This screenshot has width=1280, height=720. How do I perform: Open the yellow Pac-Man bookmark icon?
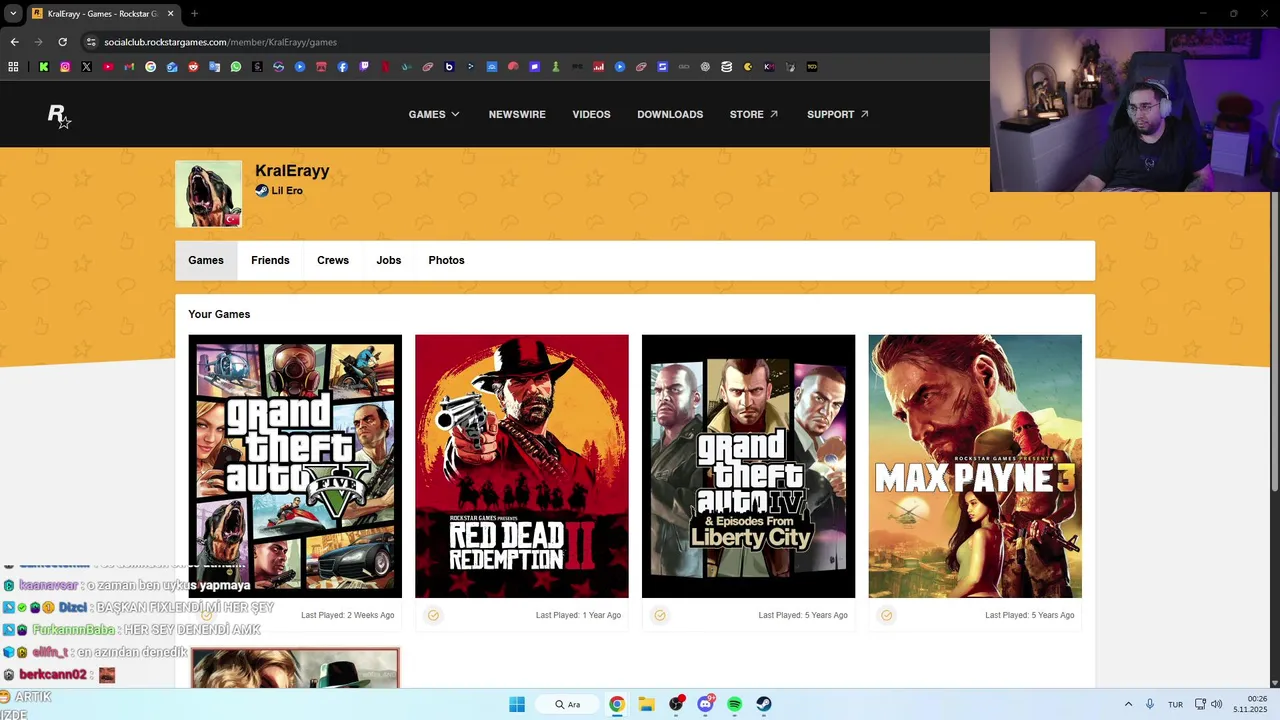[x=747, y=67]
